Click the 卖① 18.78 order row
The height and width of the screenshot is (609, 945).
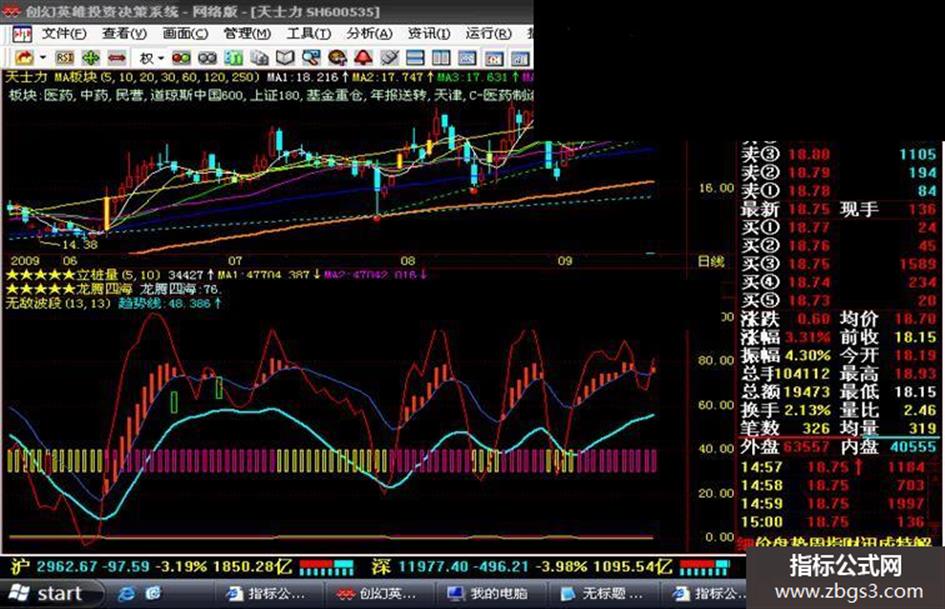click(839, 191)
